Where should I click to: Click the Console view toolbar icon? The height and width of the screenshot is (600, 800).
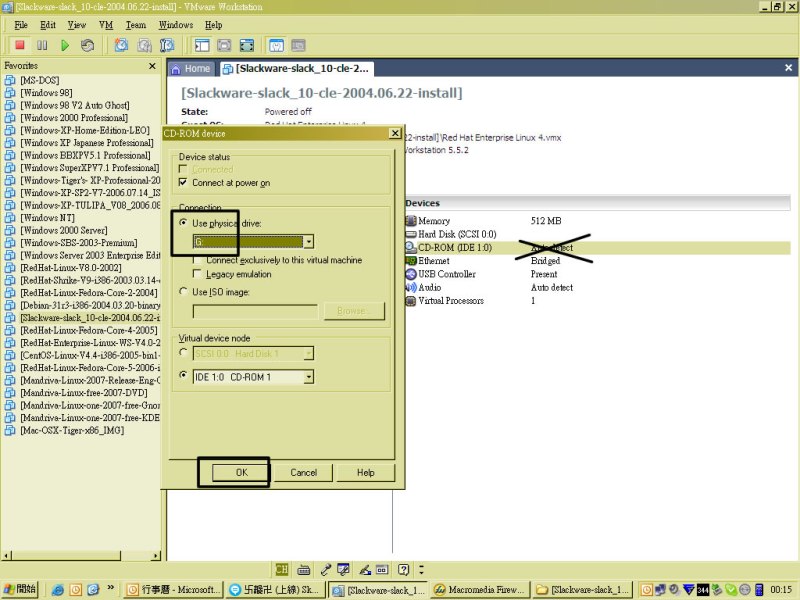click(x=298, y=45)
